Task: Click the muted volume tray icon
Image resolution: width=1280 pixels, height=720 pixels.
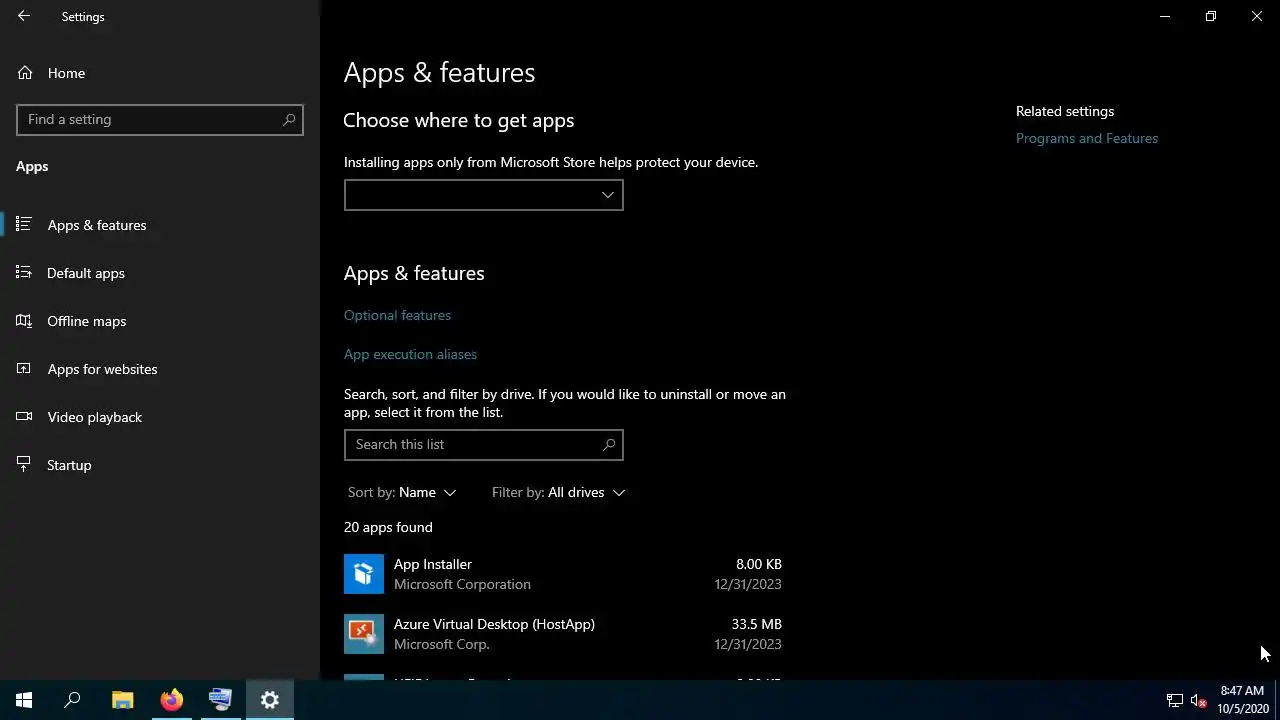Action: tap(1199, 701)
